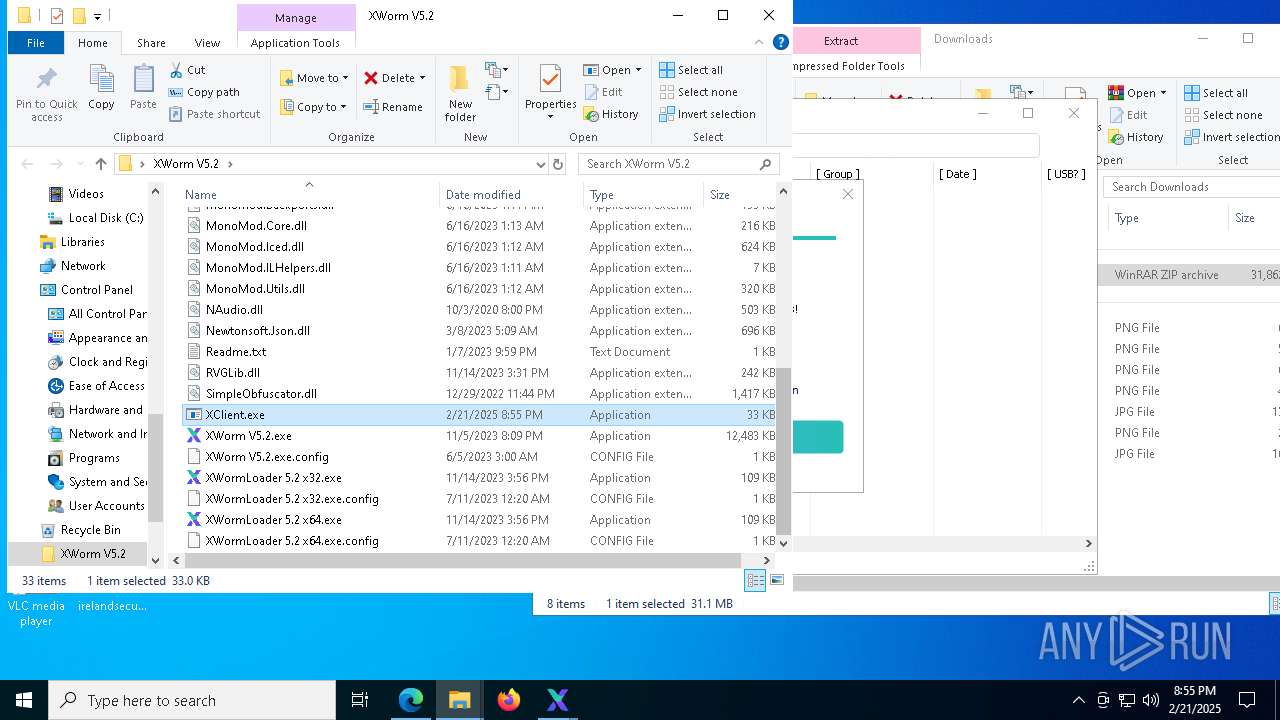Select Local Disk (C:) in sidebar
This screenshot has width=1280, height=720.
[105, 218]
